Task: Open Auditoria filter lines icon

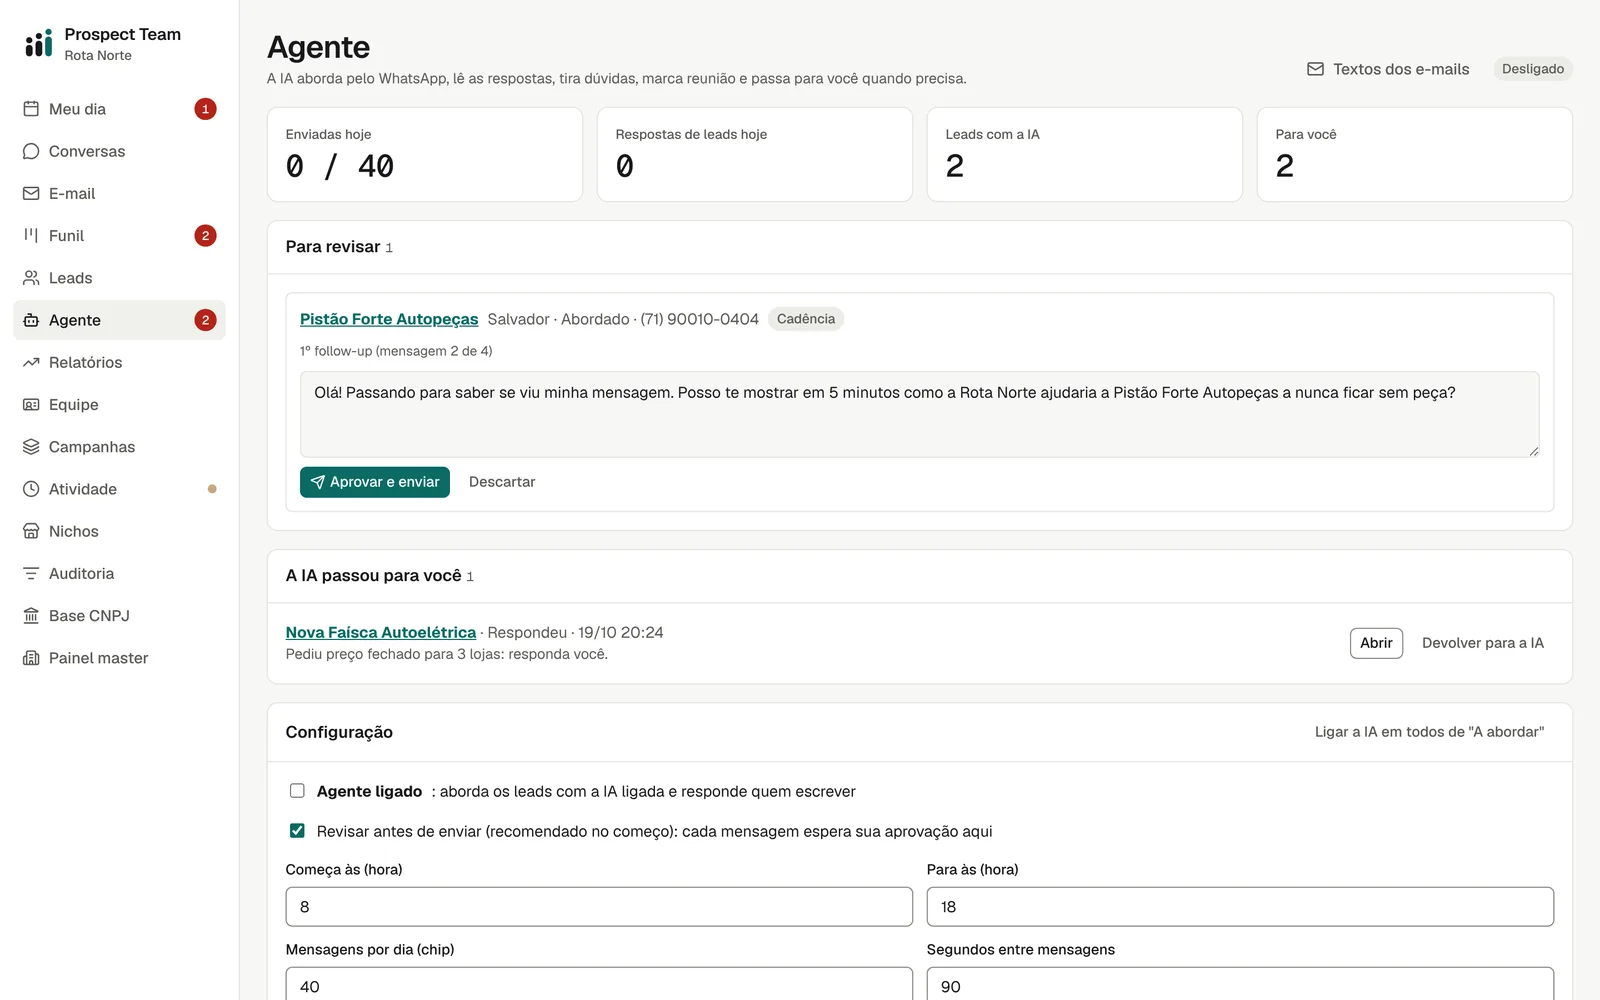Action: [31, 573]
